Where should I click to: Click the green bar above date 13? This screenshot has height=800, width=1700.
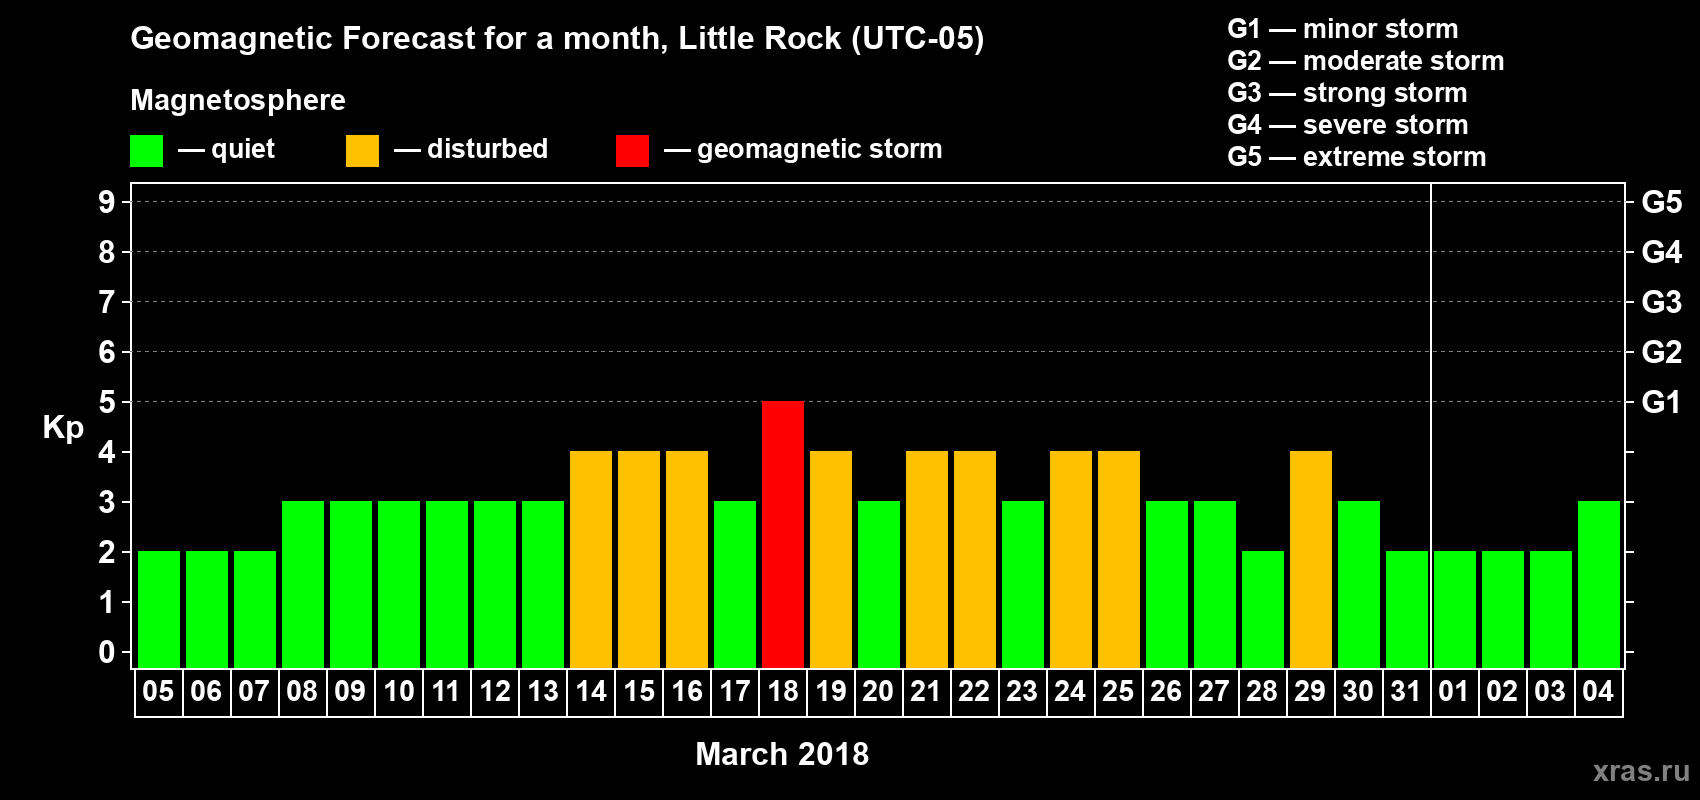[543, 584]
